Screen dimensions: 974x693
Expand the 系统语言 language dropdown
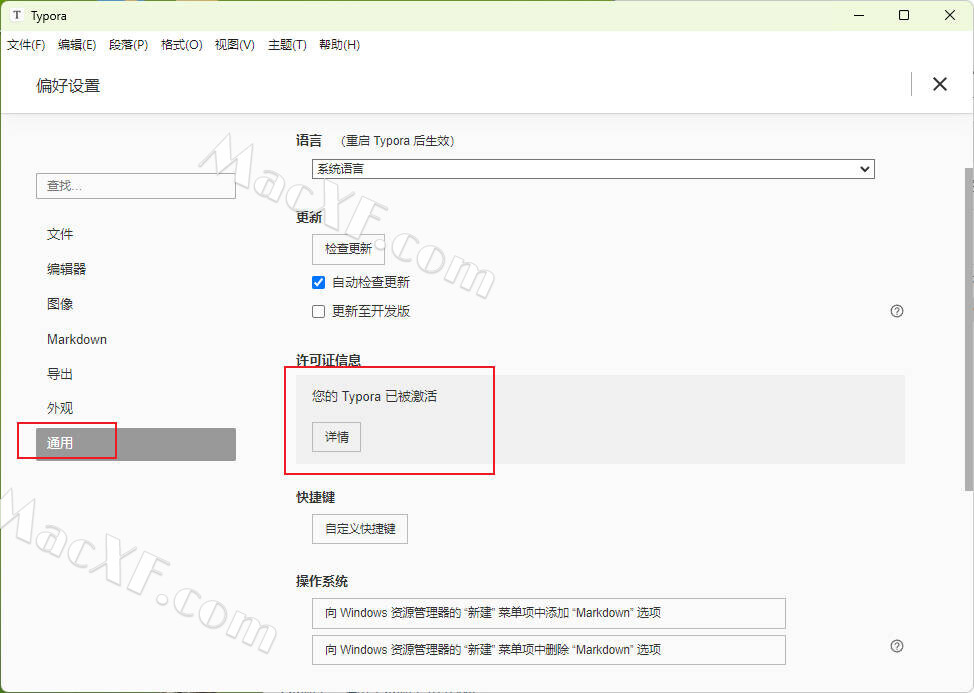click(593, 169)
